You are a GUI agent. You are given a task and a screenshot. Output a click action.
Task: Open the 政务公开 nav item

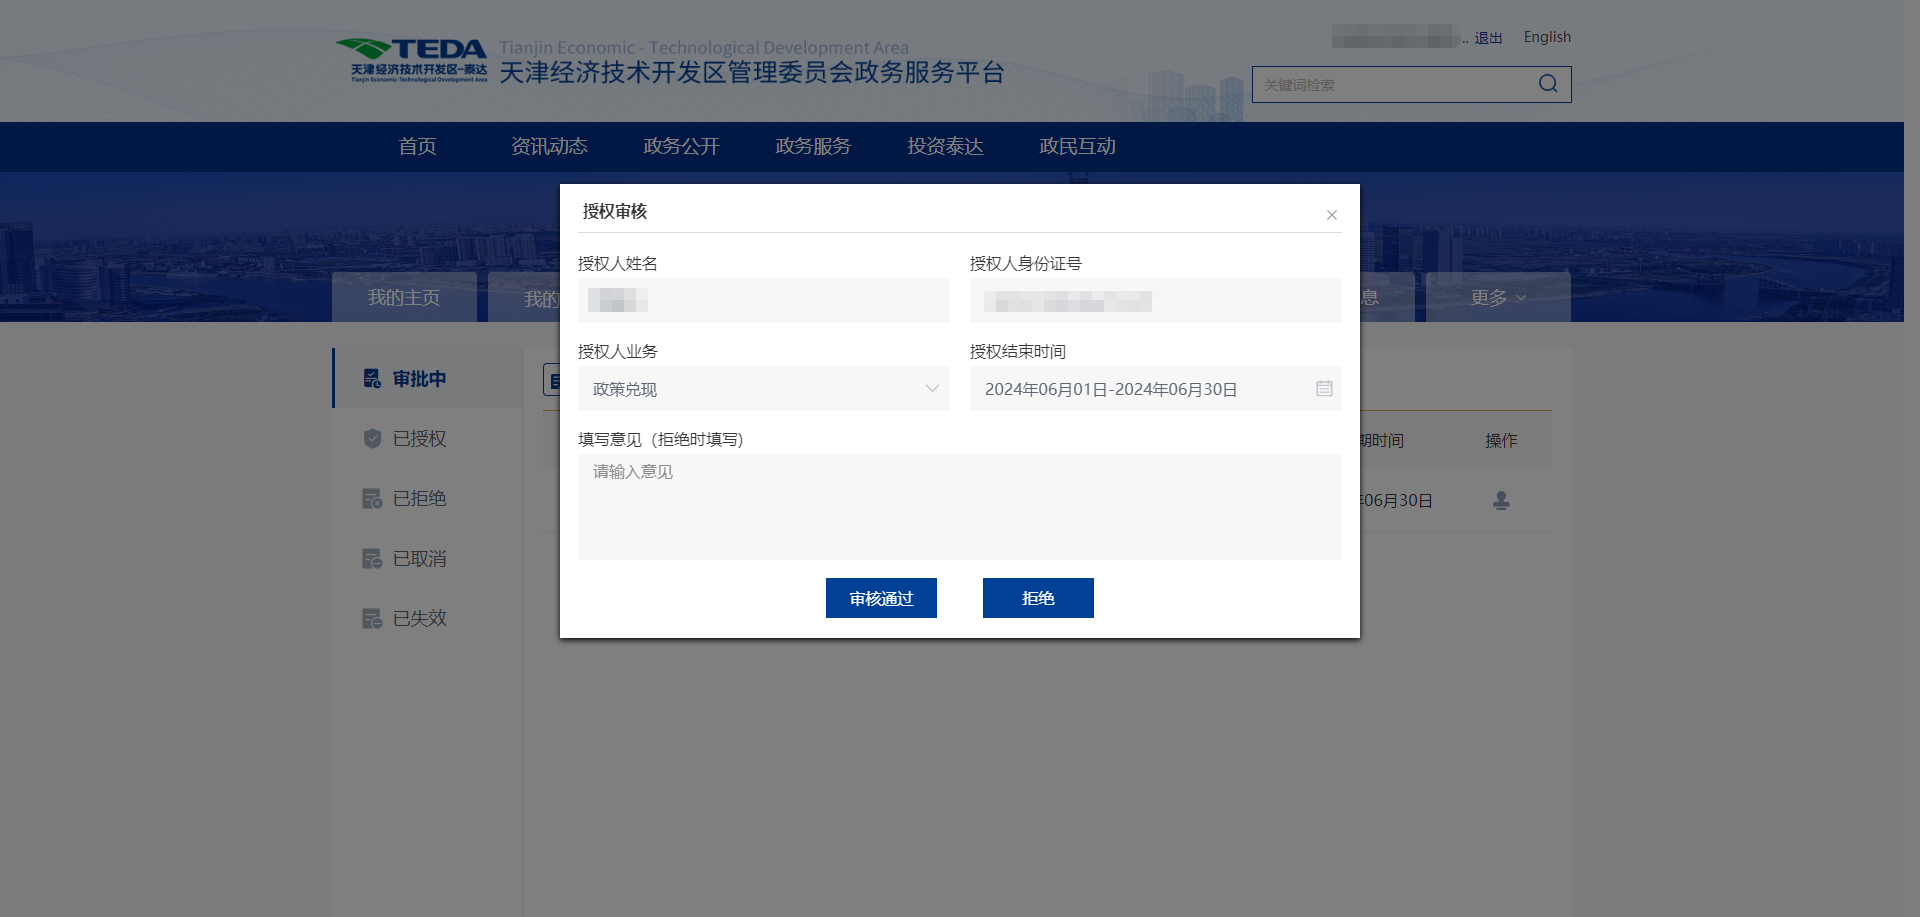681,146
